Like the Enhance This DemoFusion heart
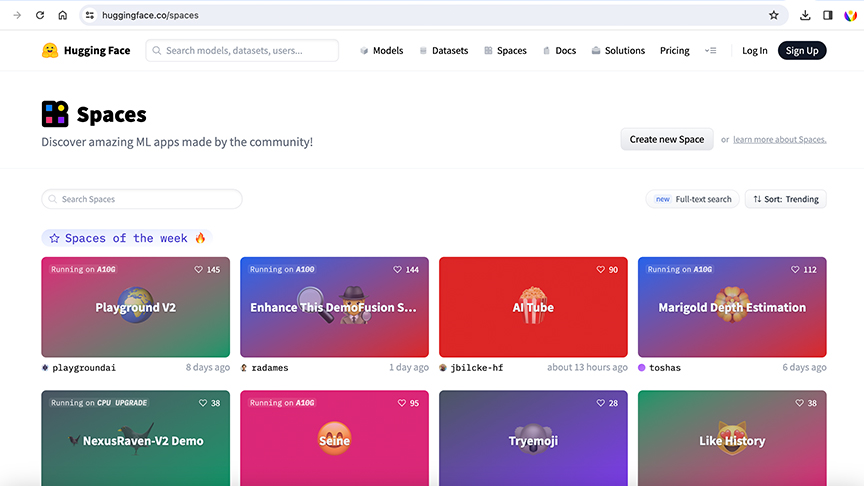Image resolution: width=864 pixels, height=486 pixels. click(x=397, y=269)
